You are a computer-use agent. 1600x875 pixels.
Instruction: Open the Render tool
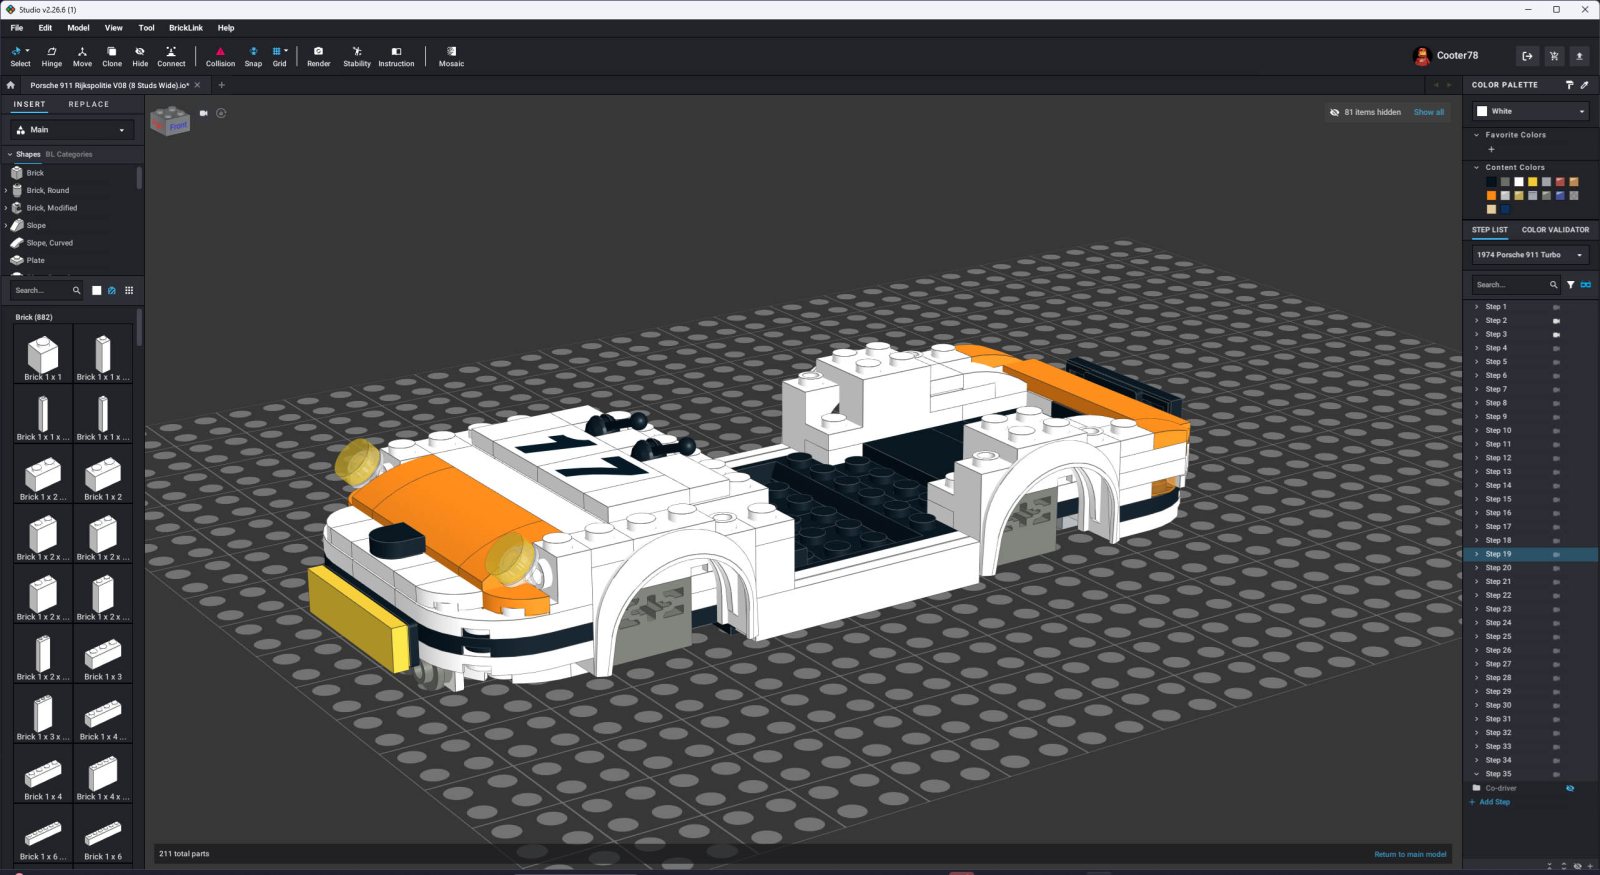click(318, 56)
